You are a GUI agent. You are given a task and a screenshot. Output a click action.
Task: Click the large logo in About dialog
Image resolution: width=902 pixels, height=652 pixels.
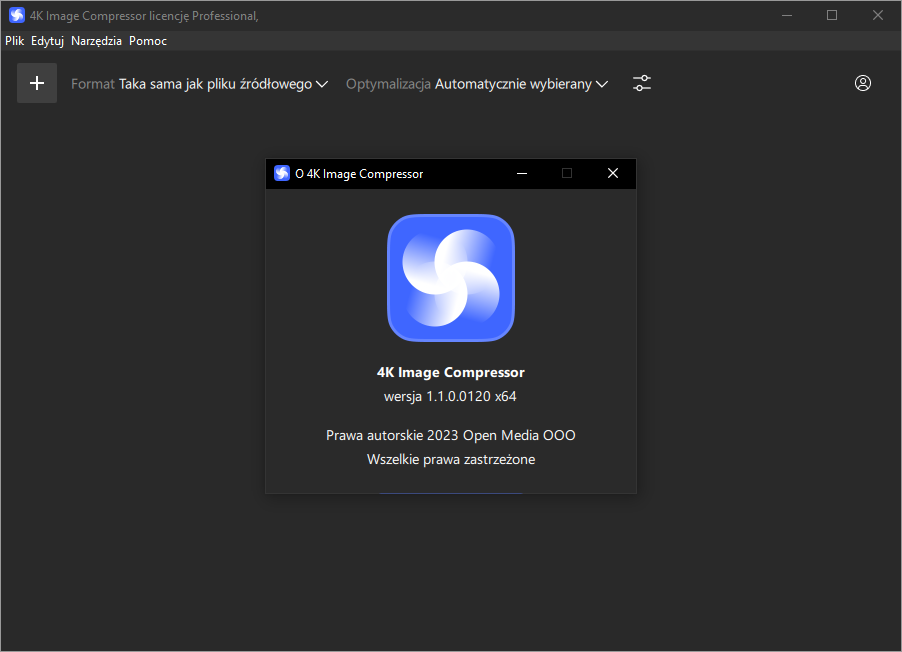point(451,278)
